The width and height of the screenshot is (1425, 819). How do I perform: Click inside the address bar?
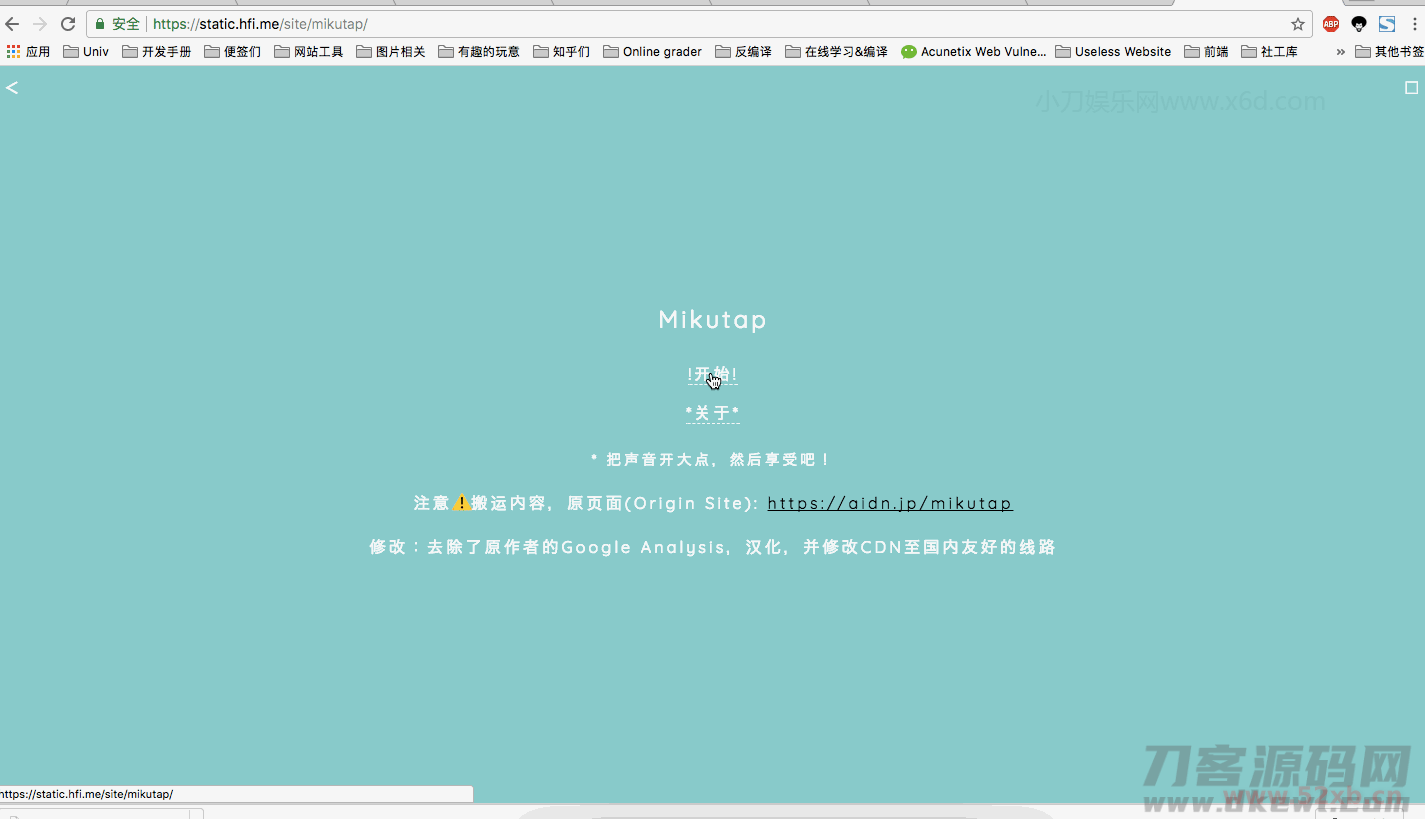(x=600, y=23)
